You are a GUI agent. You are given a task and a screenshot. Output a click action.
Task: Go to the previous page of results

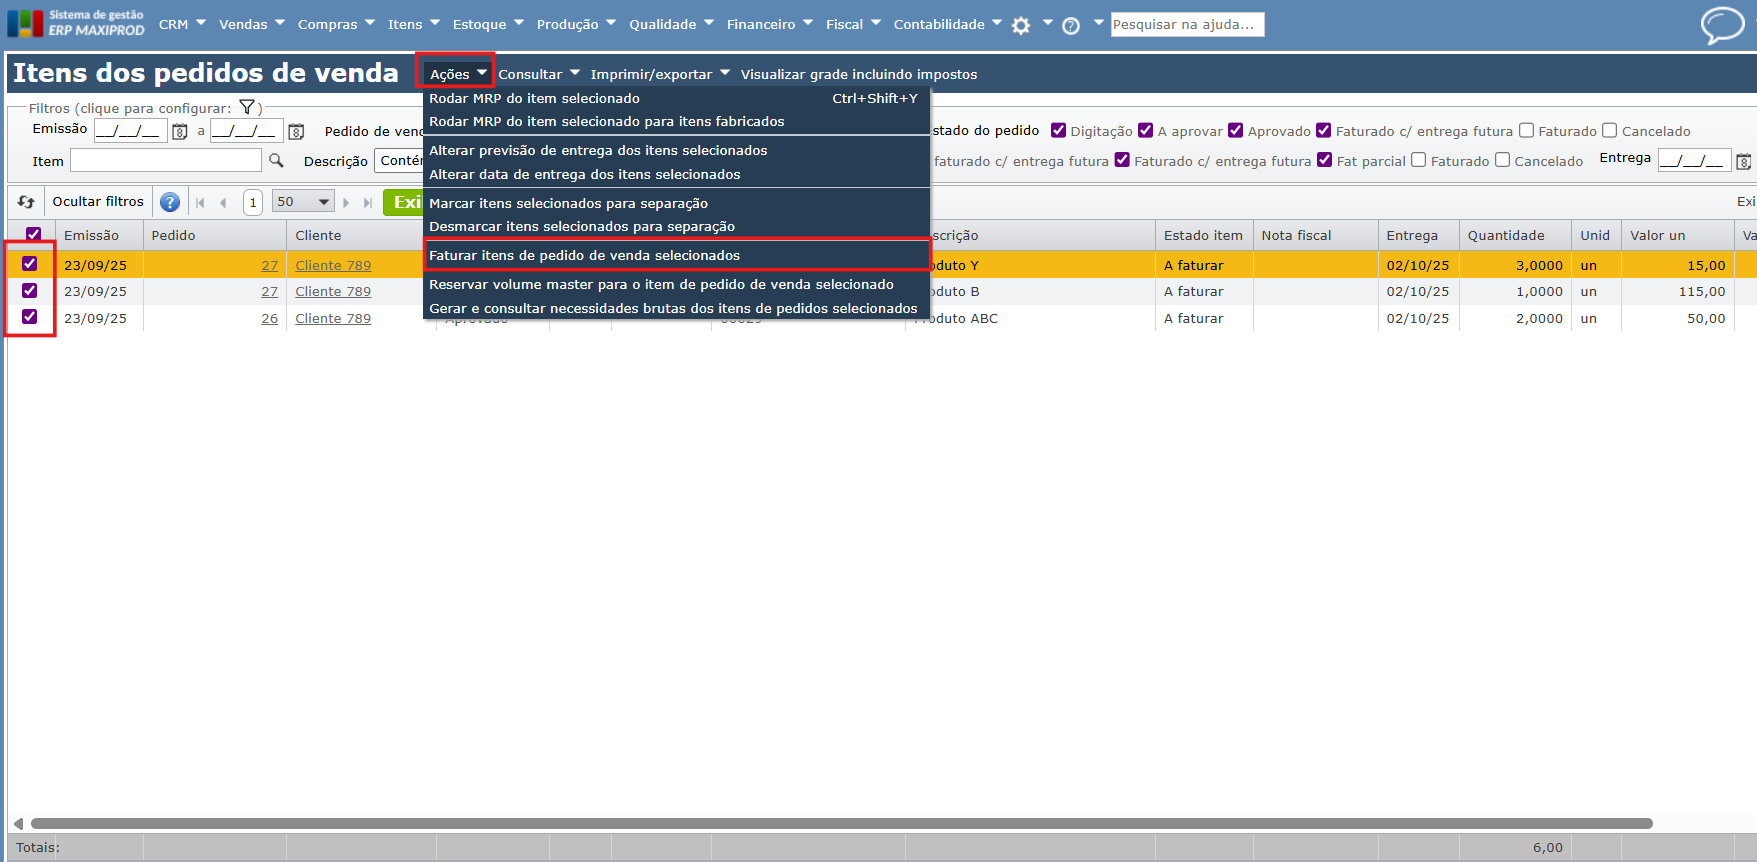[x=223, y=202]
